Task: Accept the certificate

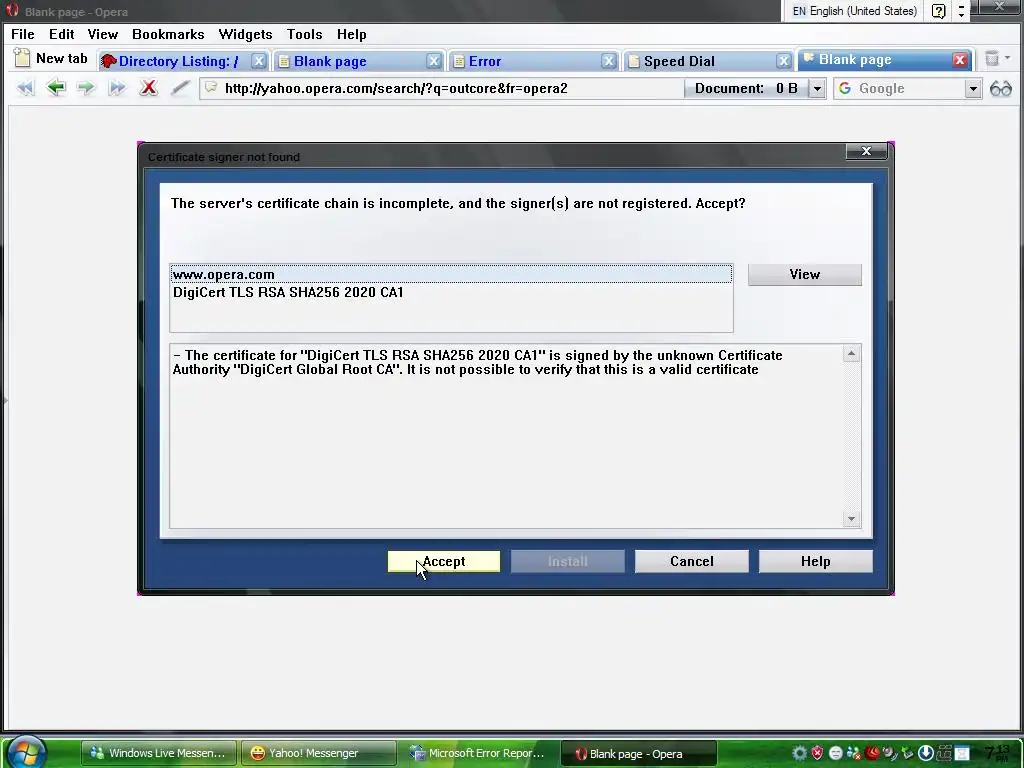Action: (444, 561)
